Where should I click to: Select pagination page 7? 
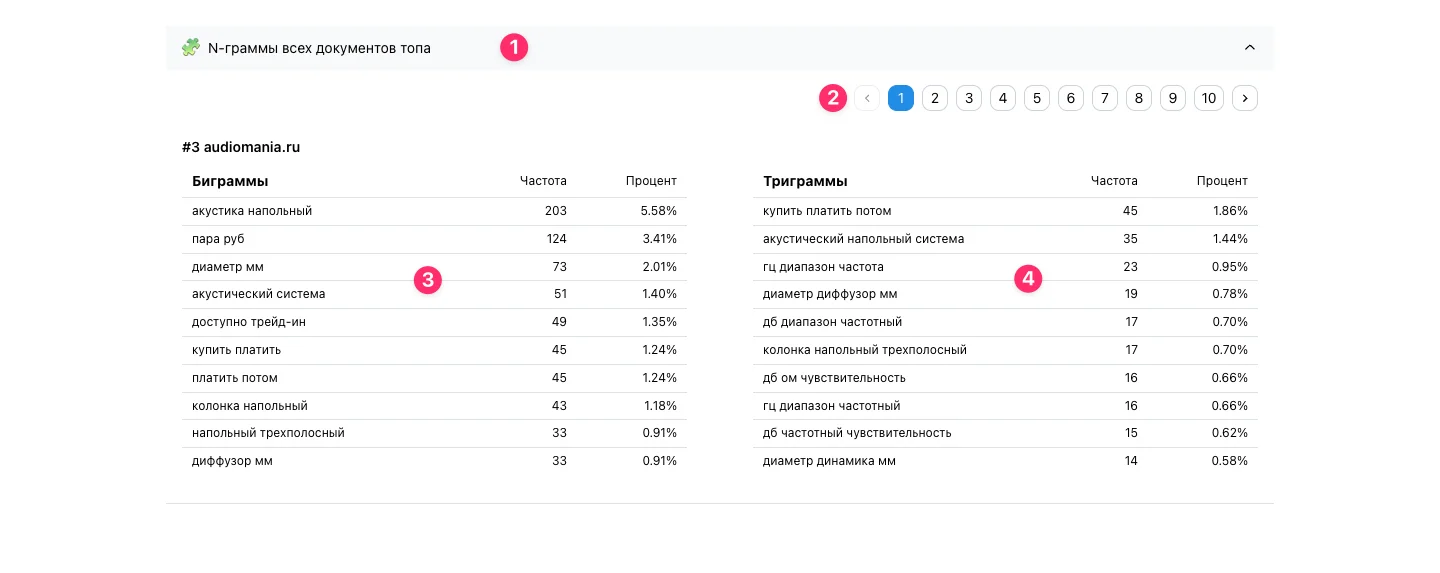[1105, 98]
